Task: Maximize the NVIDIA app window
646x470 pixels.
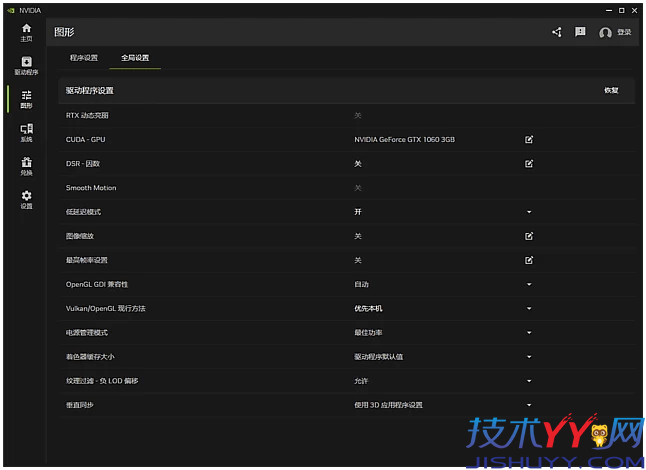Action: (x=622, y=11)
